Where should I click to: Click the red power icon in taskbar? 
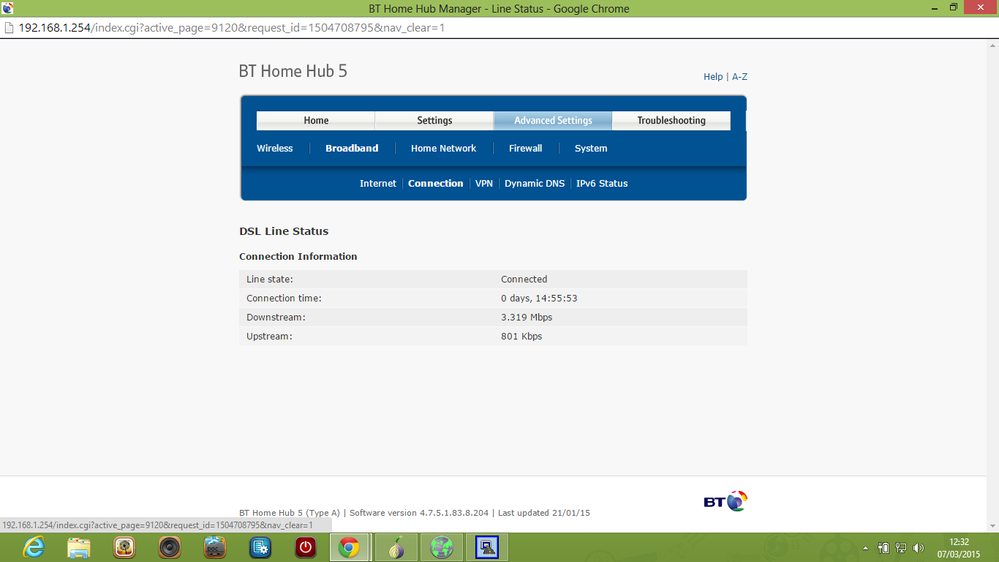pos(306,547)
